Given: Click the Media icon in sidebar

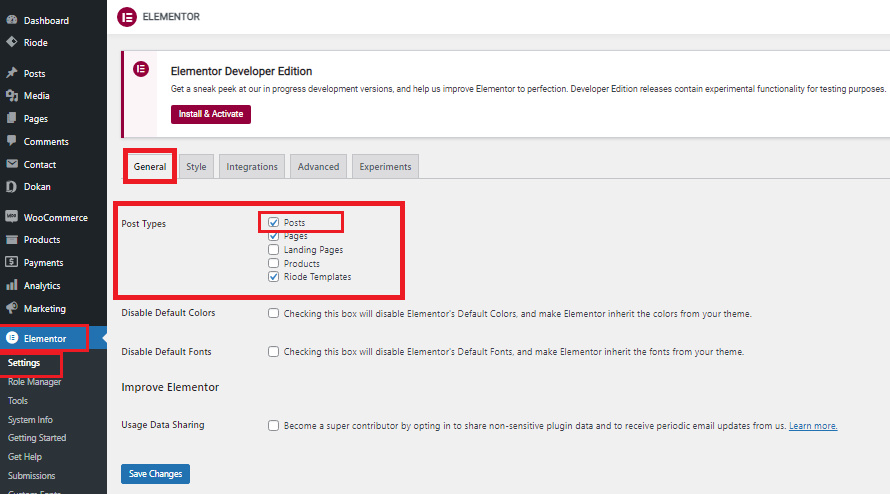Looking at the screenshot, I should 11,95.
